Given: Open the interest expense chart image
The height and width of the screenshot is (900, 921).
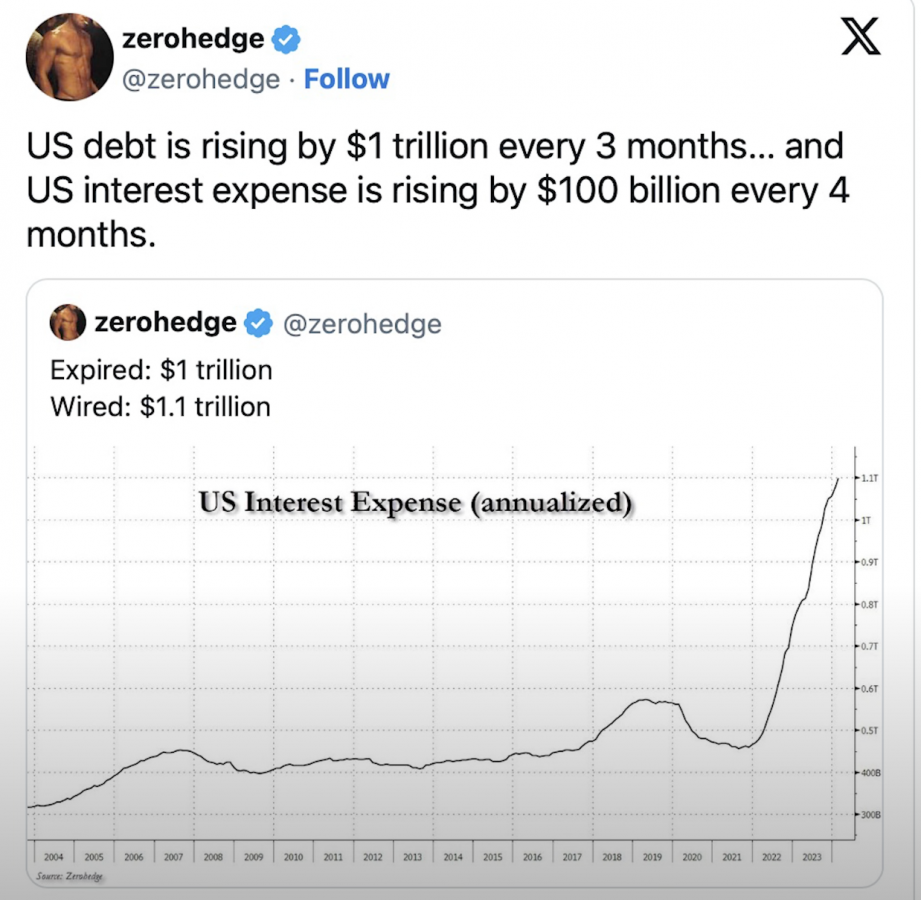Looking at the screenshot, I should 450,680.
